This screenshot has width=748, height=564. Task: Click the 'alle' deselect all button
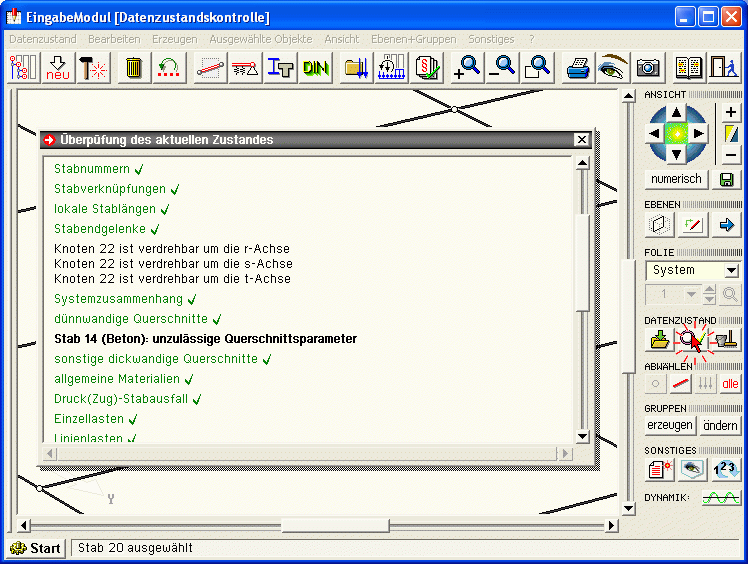pos(730,383)
